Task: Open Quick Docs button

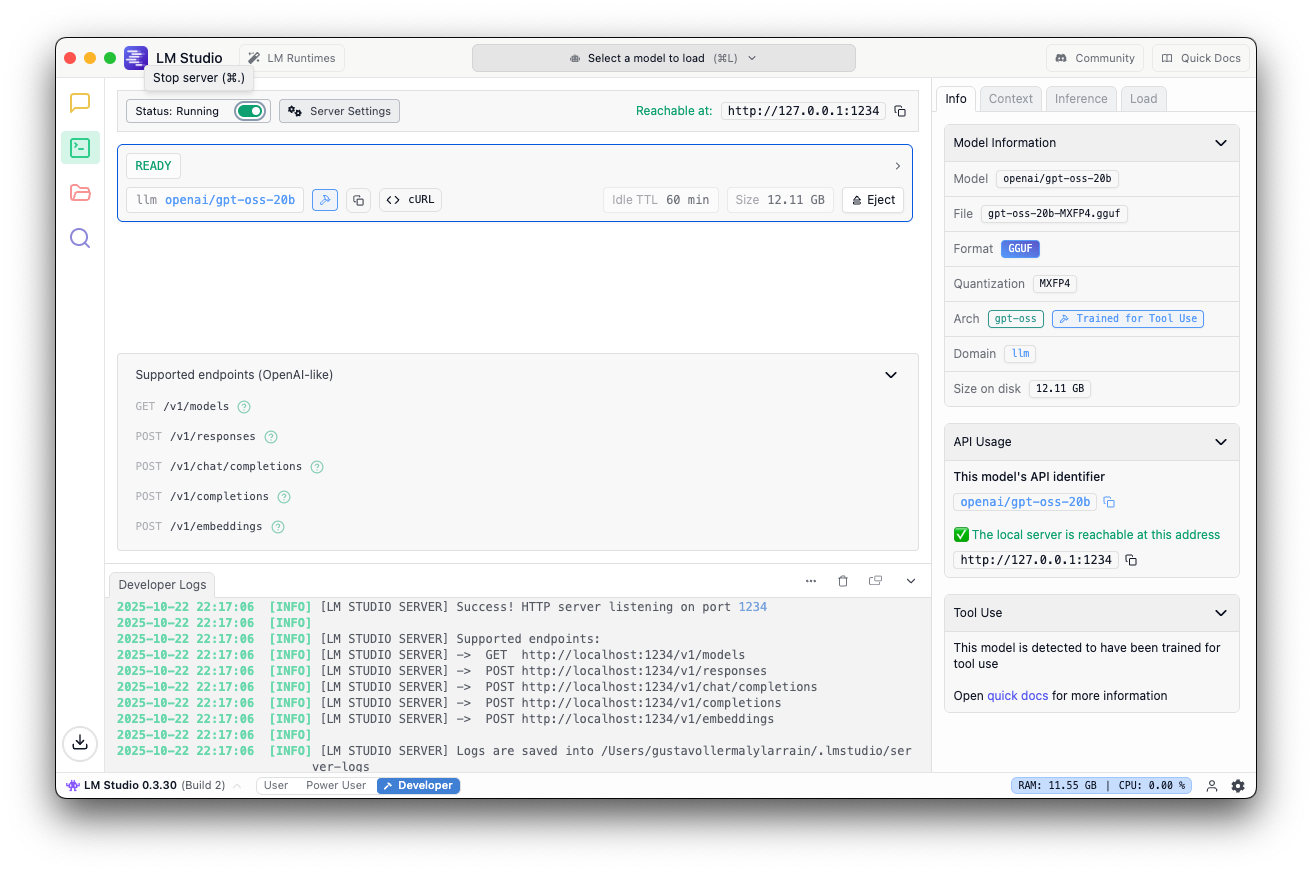Action: point(1201,58)
